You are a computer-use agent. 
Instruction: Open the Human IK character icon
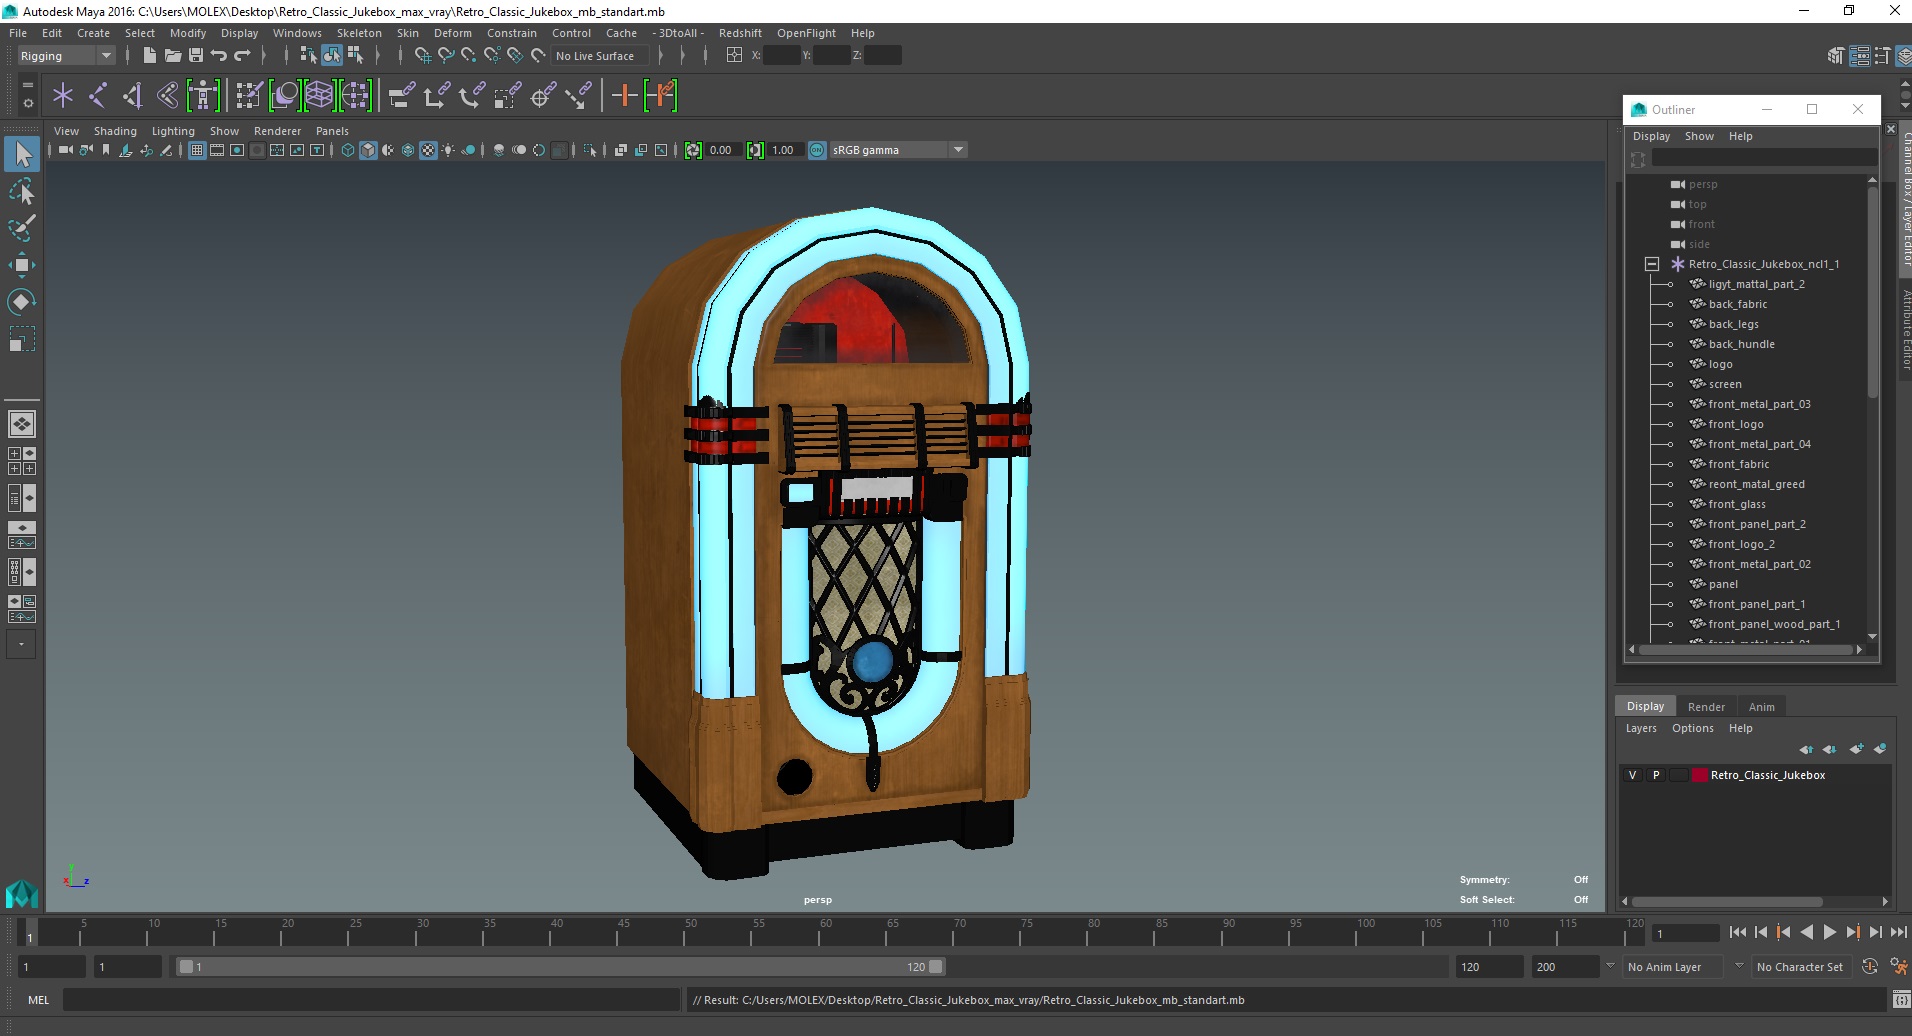[203, 96]
